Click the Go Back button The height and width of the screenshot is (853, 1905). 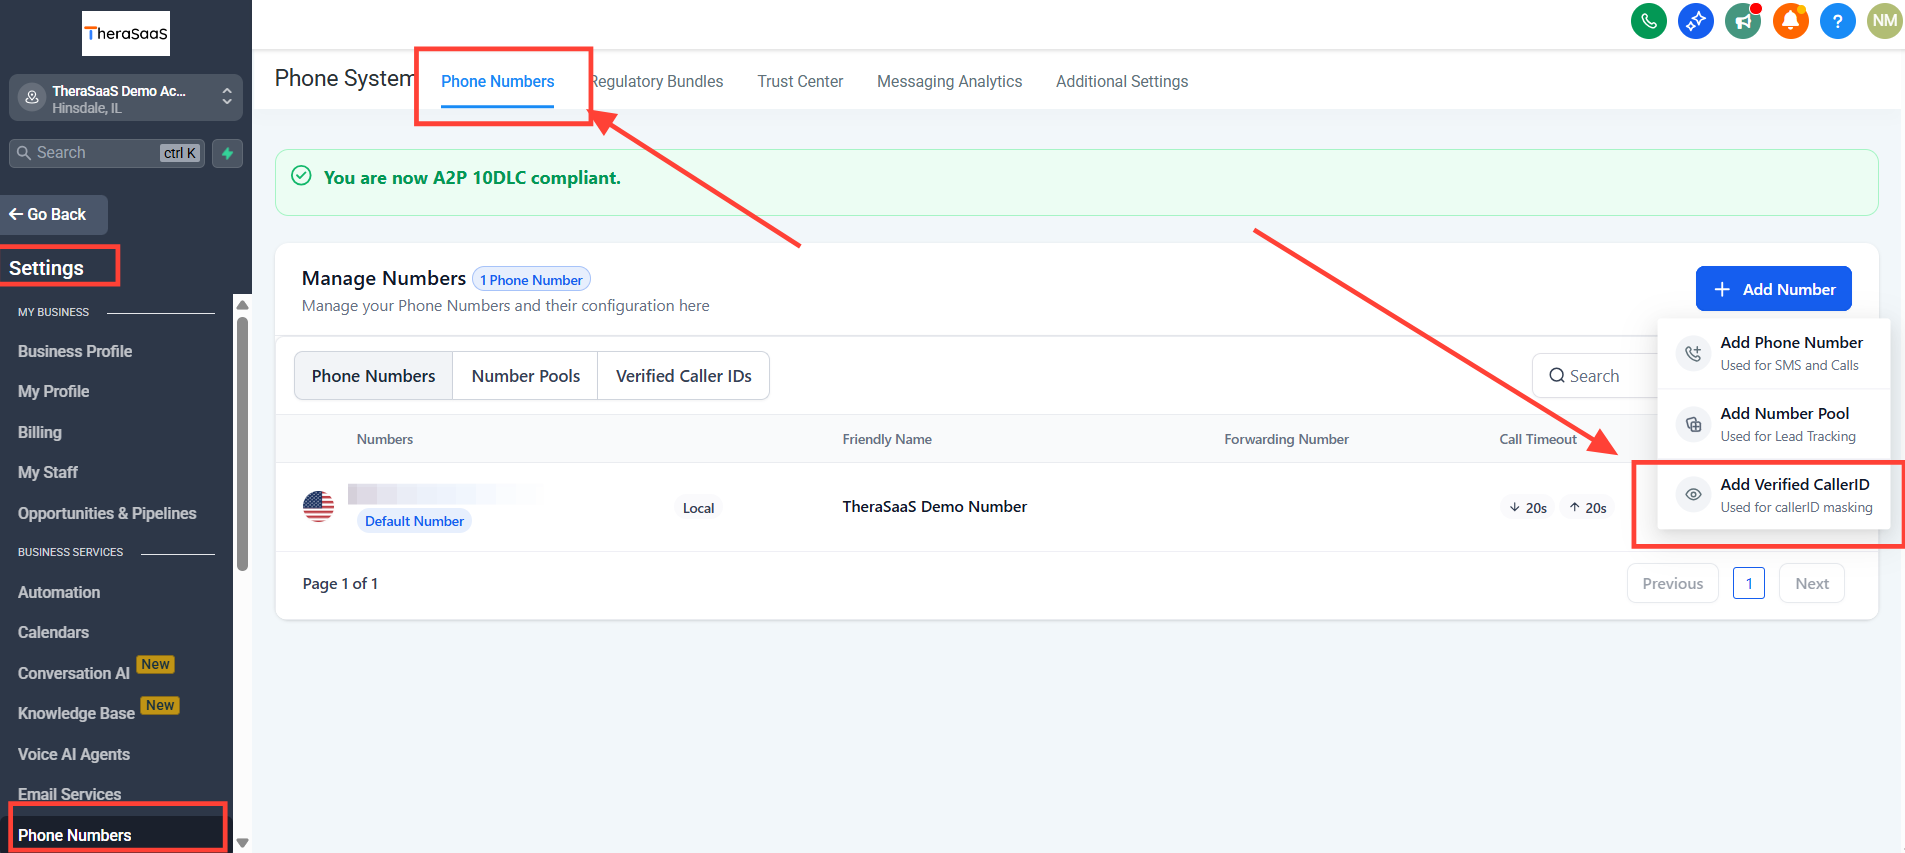click(53, 214)
